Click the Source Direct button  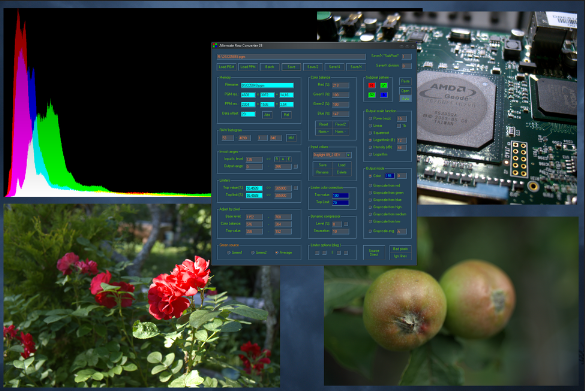click(x=374, y=253)
